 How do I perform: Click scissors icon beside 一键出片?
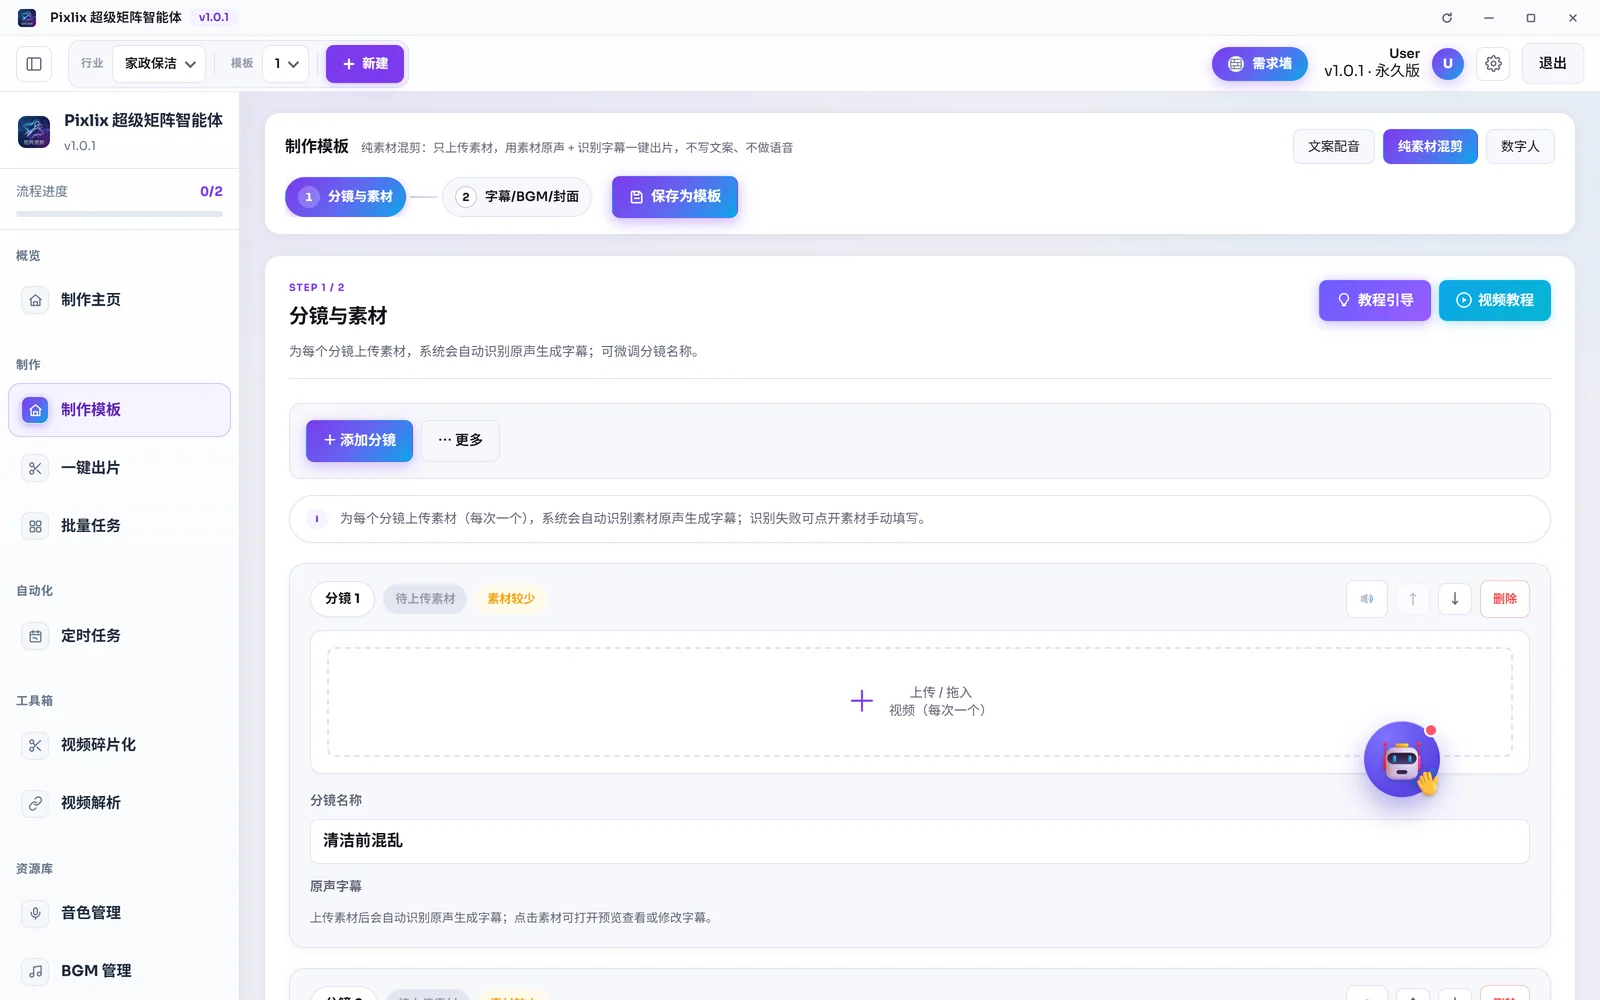coord(35,468)
